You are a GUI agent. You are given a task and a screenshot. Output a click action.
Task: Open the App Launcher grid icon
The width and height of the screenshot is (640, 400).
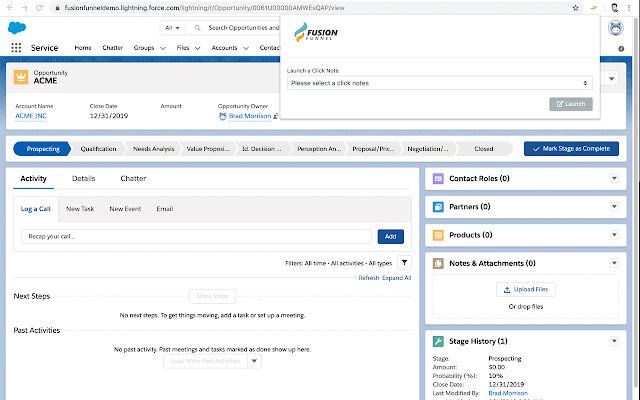pos(16,48)
